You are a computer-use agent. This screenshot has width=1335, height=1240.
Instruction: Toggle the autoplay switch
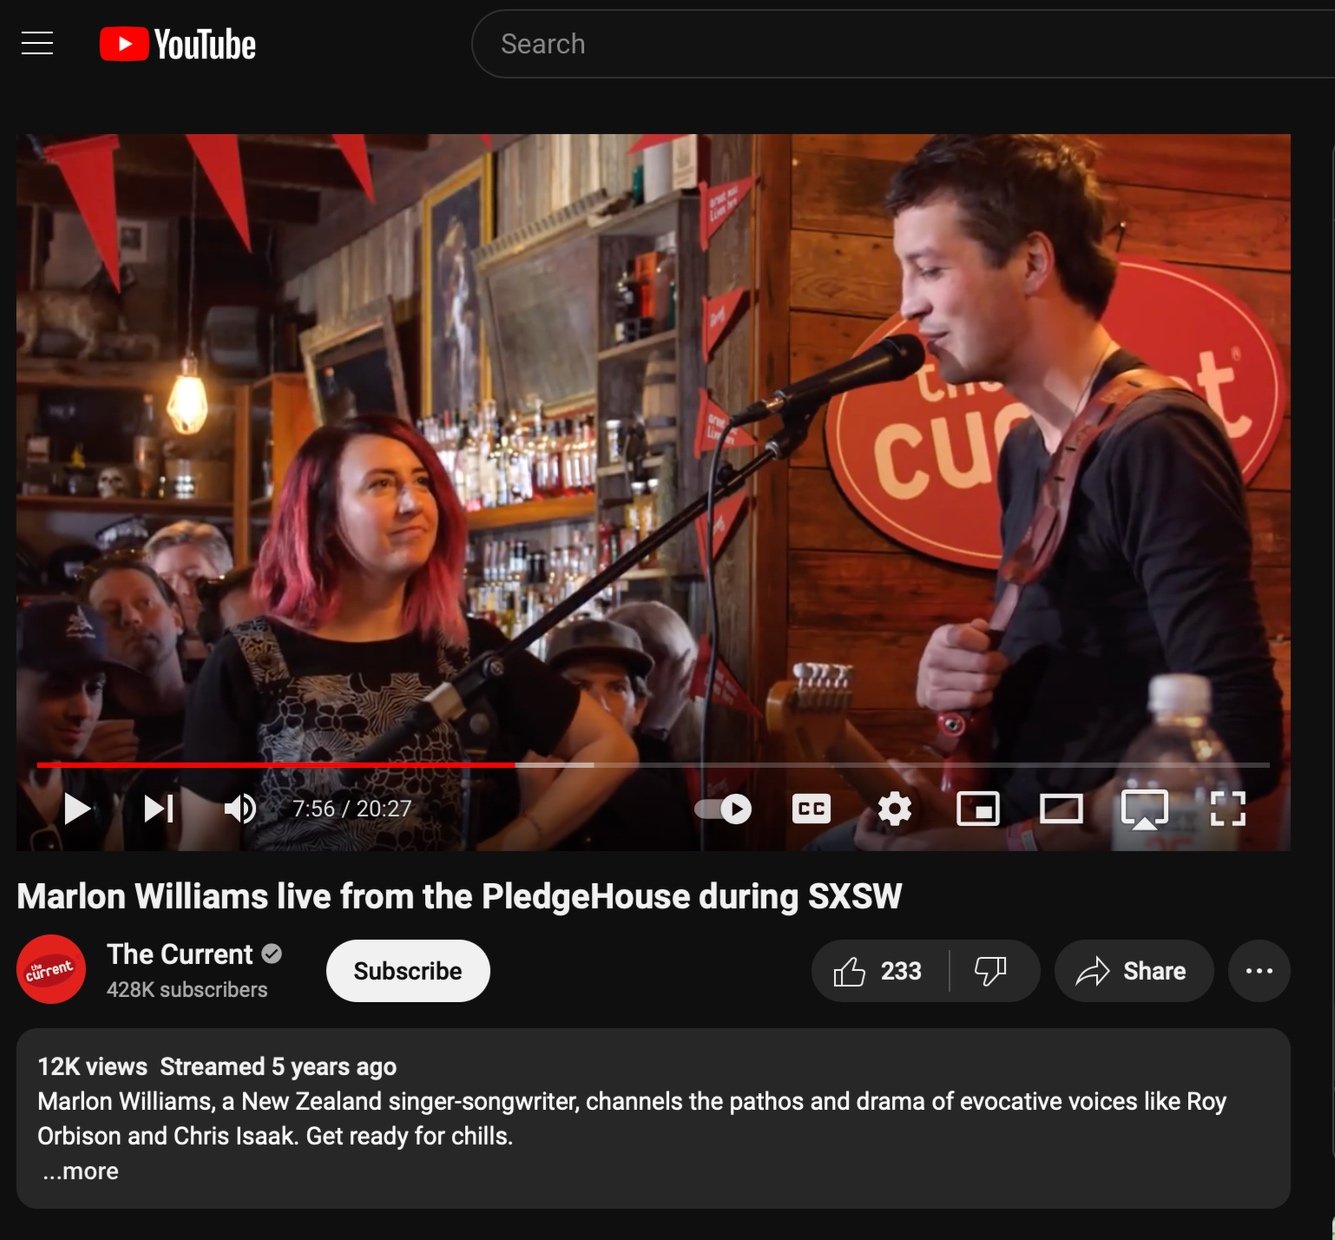(x=723, y=808)
